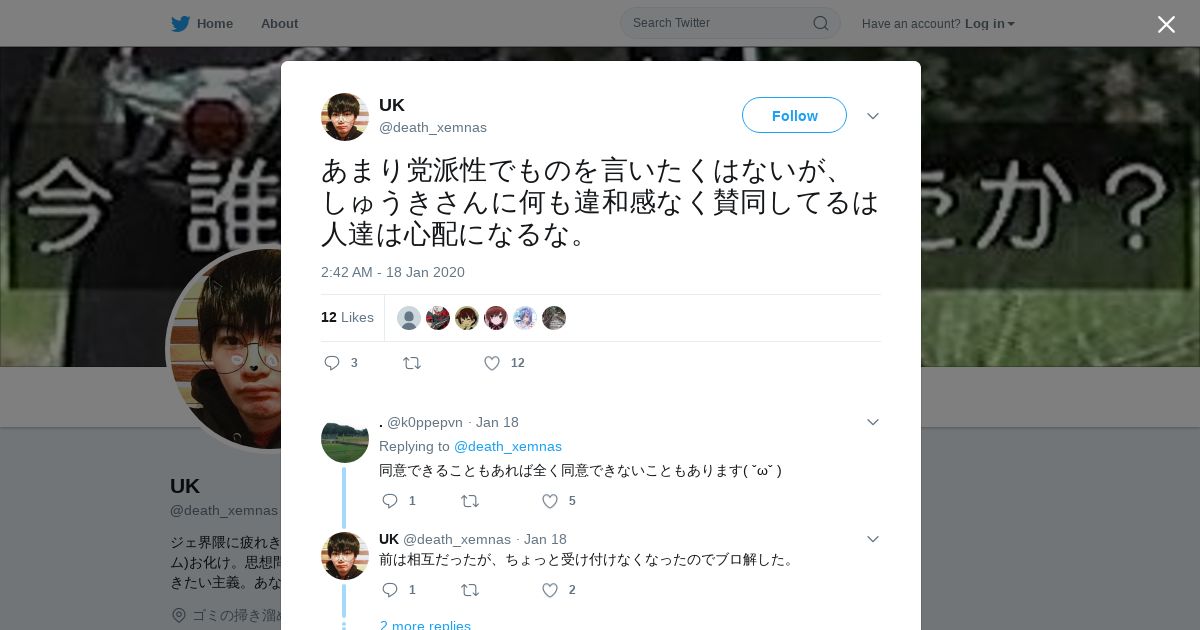Go to Home in the top bar
The width and height of the screenshot is (1200, 630).
[x=215, y=24]
